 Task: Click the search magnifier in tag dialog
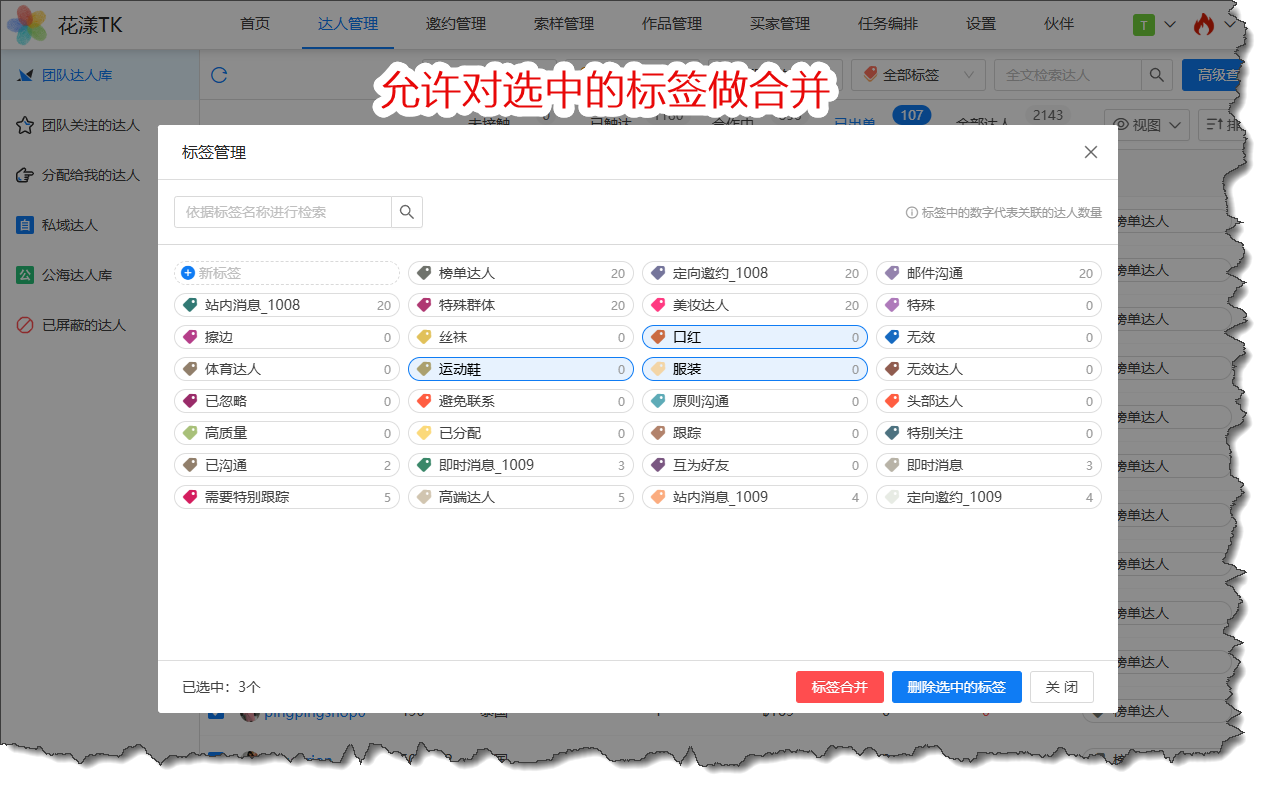pos(407,212)
